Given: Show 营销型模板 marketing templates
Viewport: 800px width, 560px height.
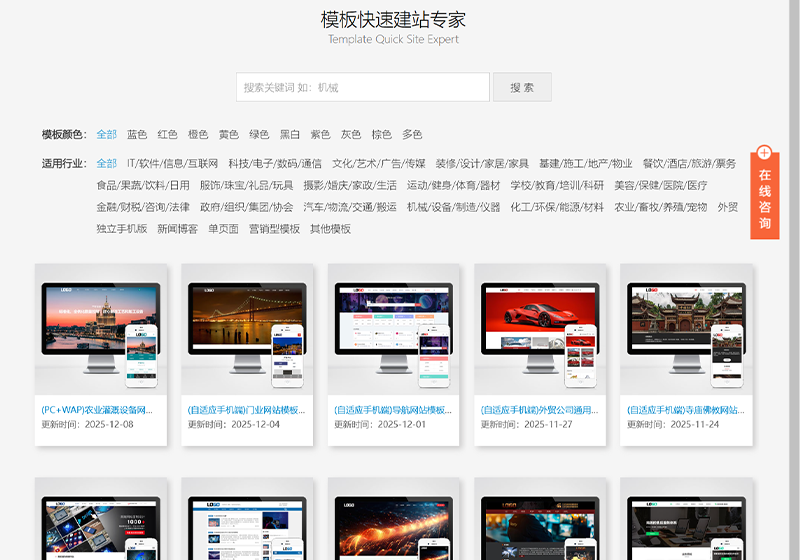Looking at the screenshot, I should pyautogui.click(x=274, y=229).
